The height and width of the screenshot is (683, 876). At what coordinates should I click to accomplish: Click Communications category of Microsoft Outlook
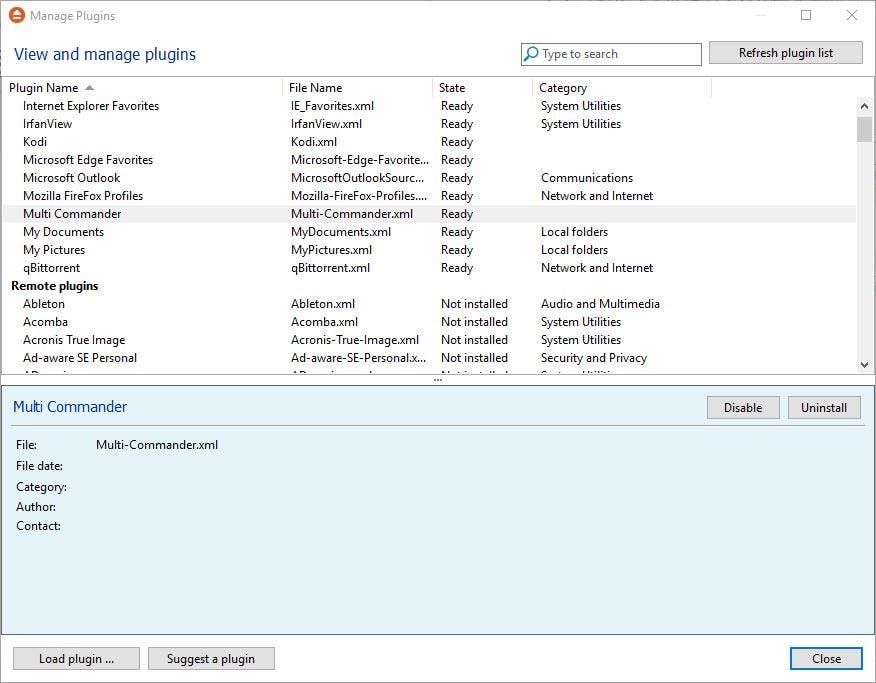(587, 178)
